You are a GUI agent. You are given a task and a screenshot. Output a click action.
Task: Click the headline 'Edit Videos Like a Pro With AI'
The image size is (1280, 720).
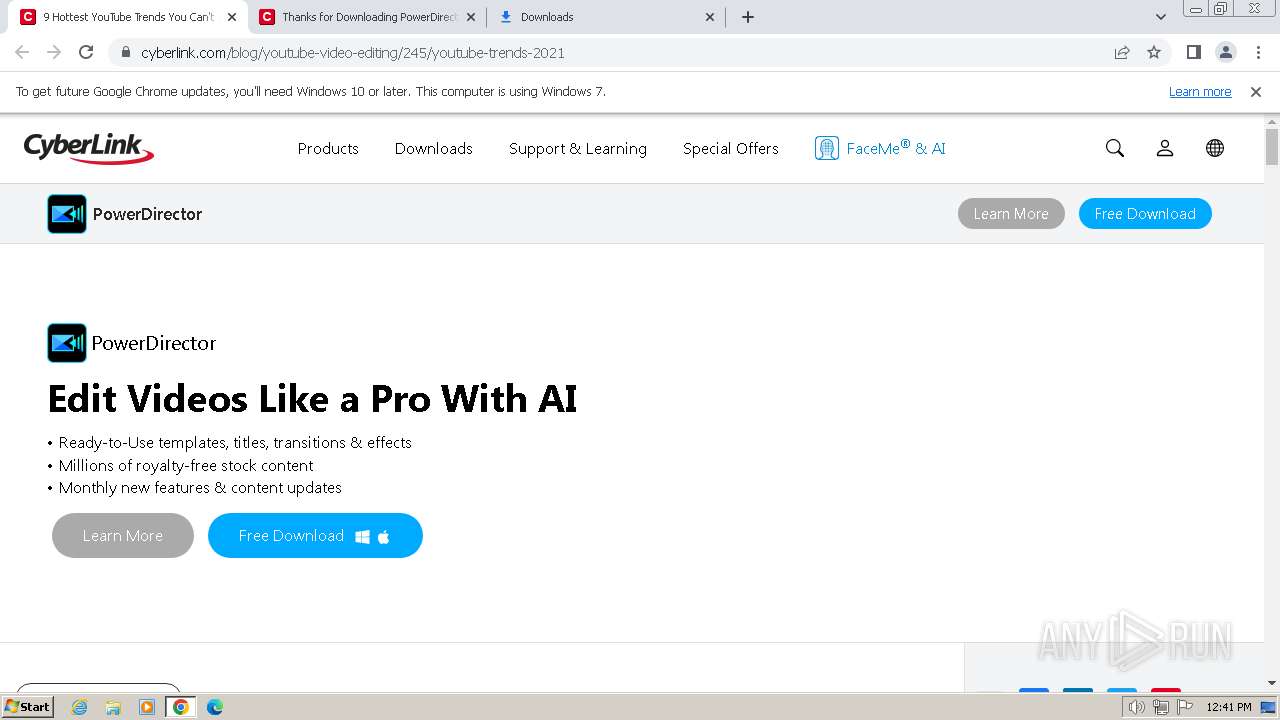312,399
